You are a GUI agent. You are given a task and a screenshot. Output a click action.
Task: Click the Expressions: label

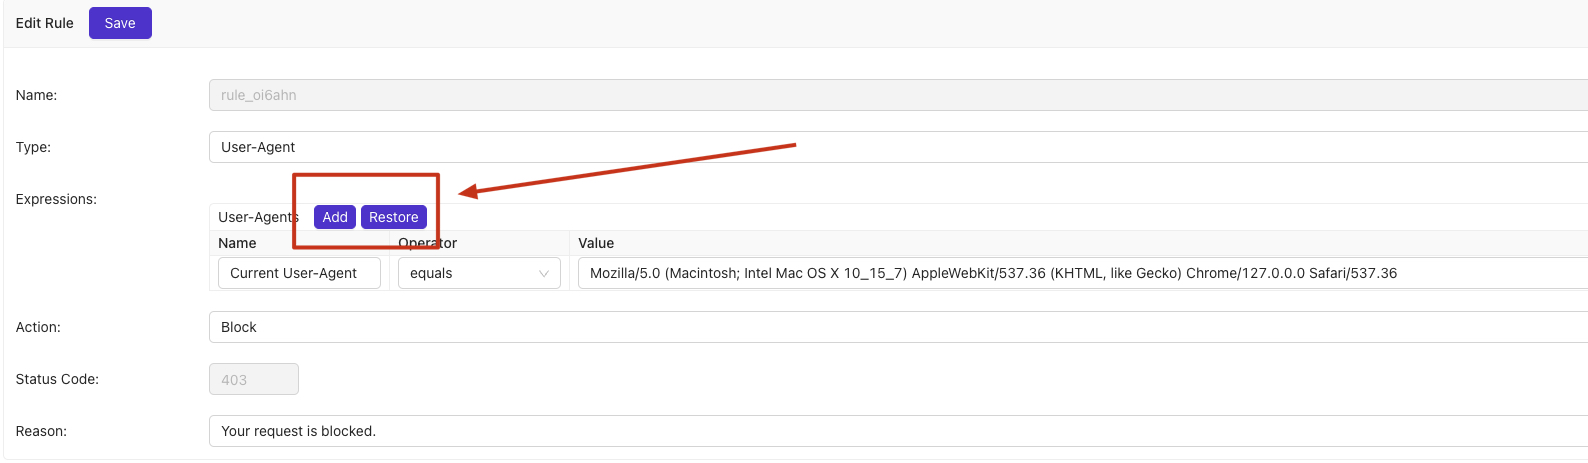point(56,199)
